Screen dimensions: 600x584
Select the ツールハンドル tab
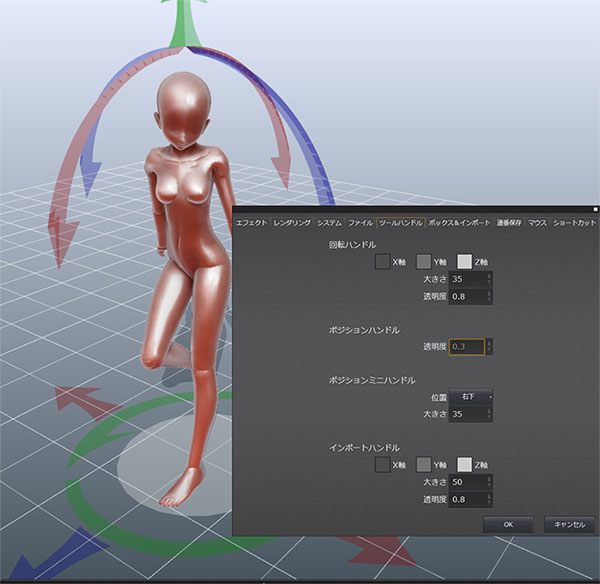click(401, 223)
